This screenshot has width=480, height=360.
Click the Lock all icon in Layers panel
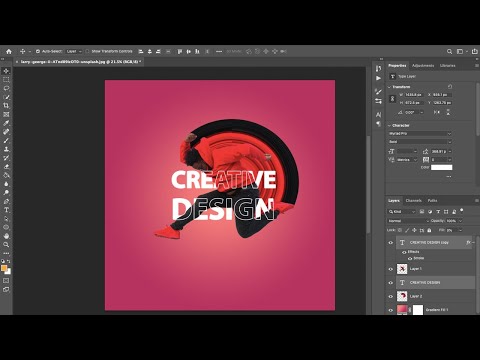[x=429, y=230]
